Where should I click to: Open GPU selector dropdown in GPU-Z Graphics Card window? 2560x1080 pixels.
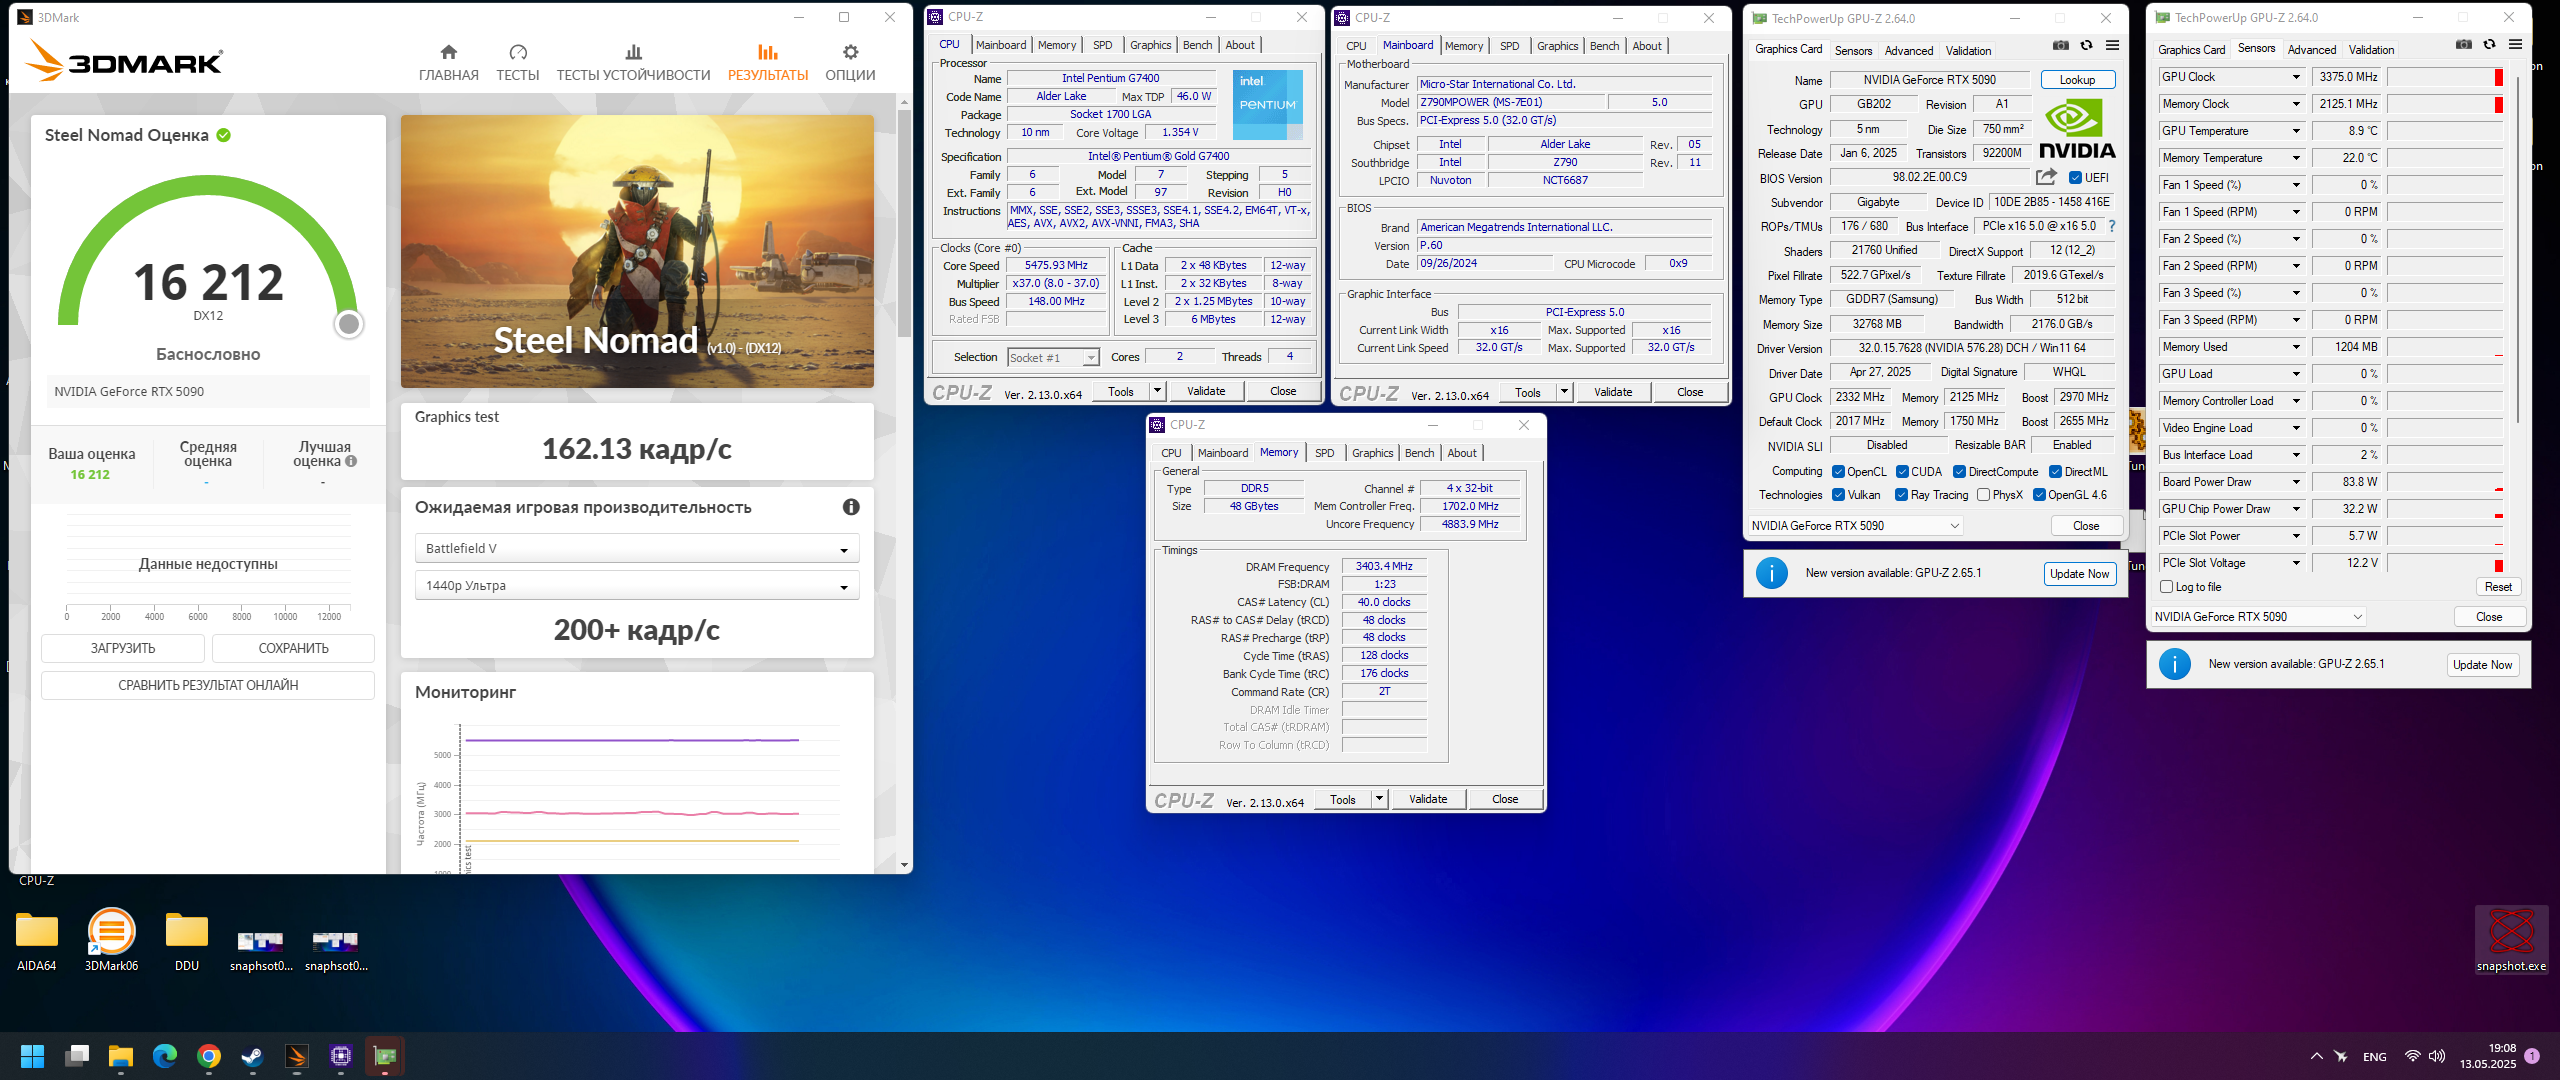1855,526
